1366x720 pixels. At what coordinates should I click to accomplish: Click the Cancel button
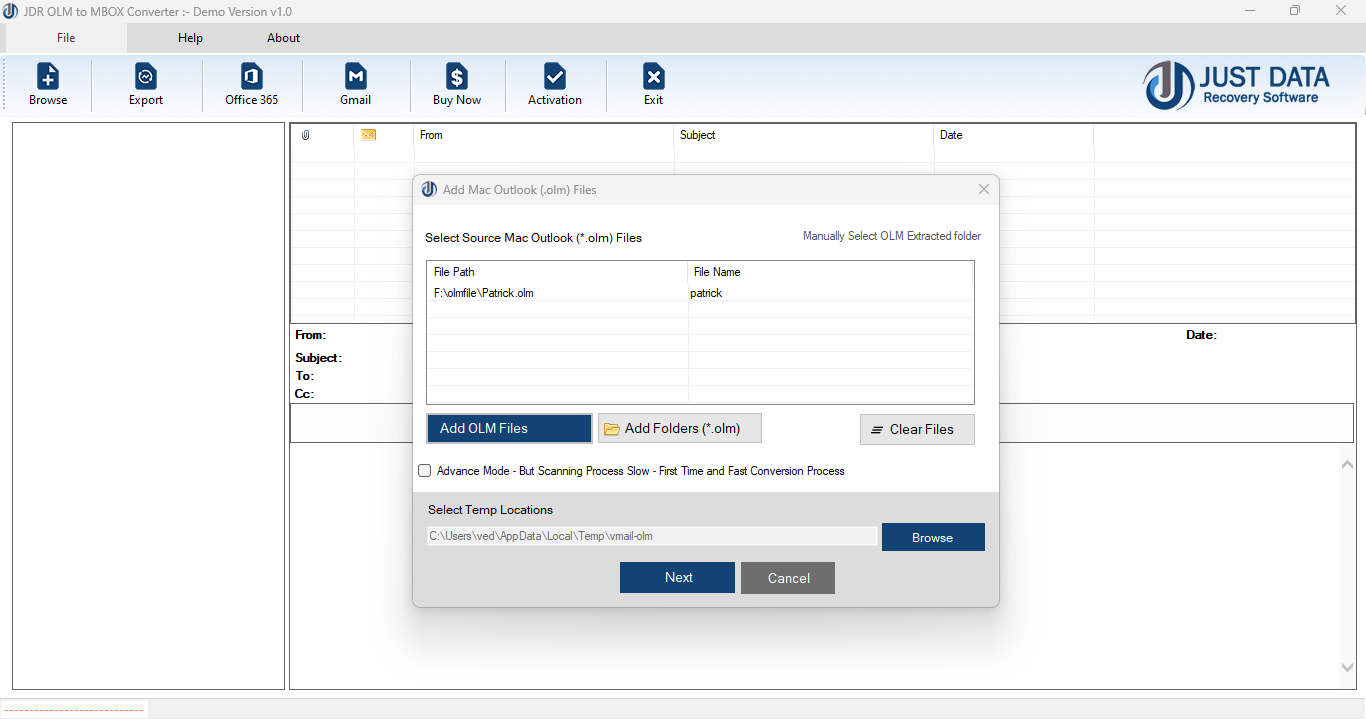pyautogui.click(x=788, y=578)
